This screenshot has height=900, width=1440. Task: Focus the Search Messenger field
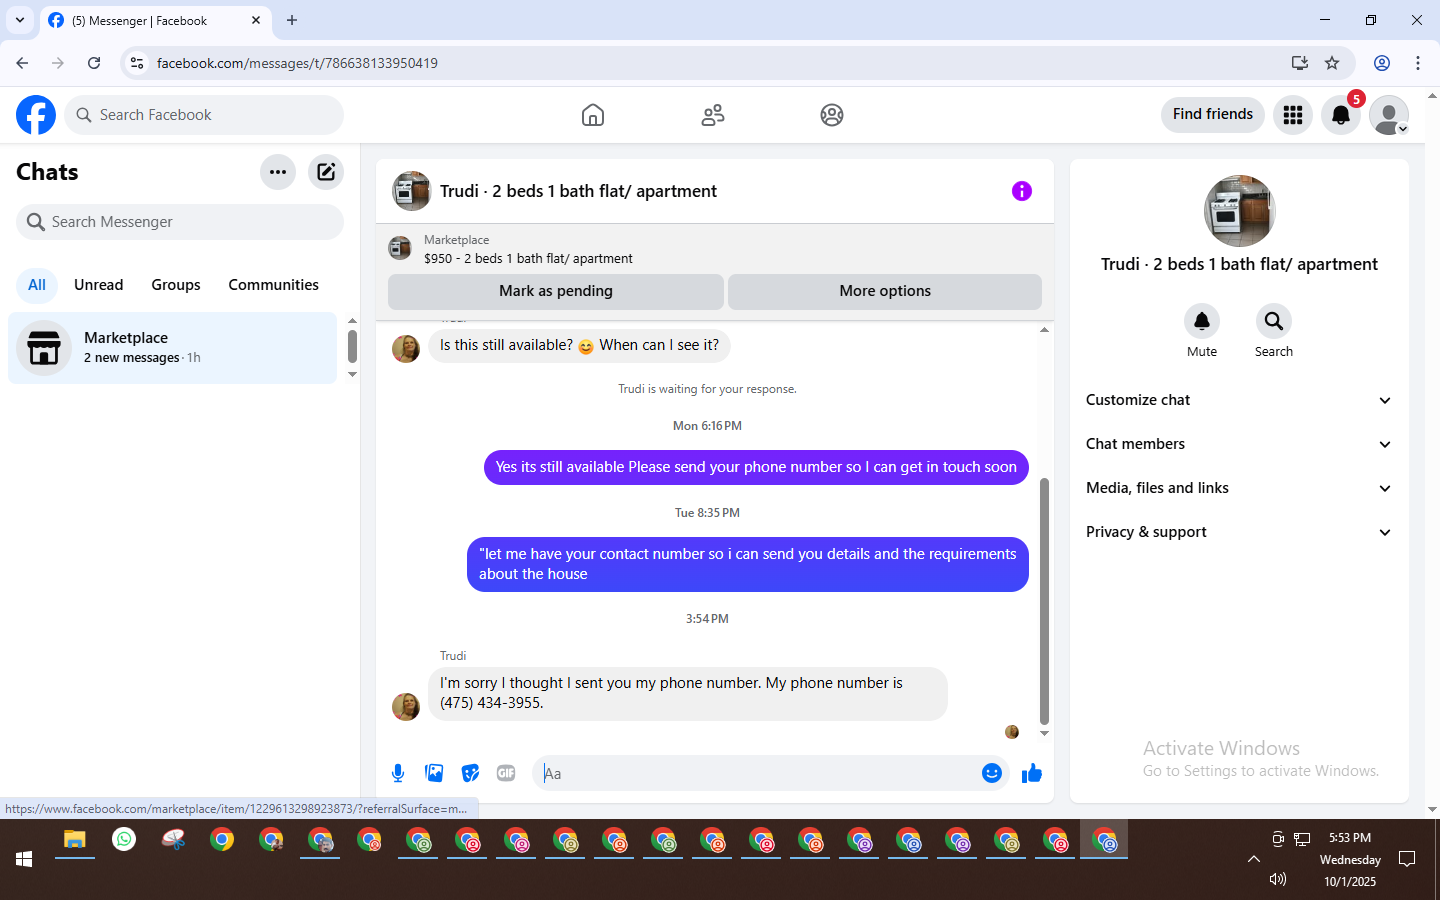coord(180,222)
